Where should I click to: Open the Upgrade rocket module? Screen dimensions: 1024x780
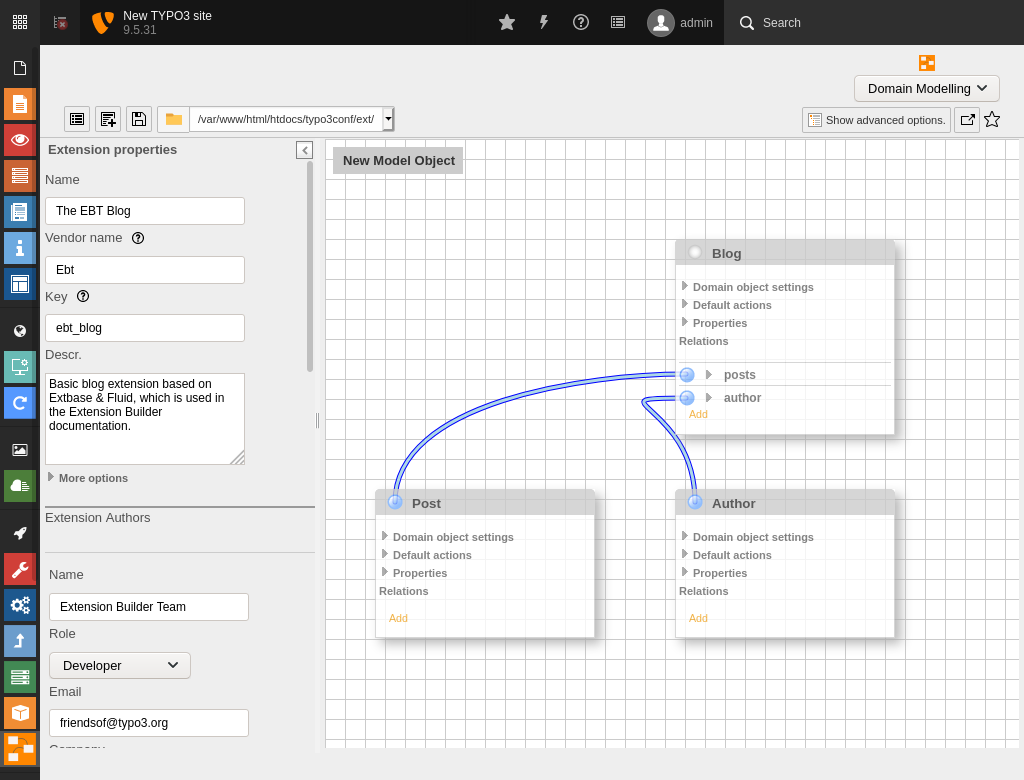[20, 533]
